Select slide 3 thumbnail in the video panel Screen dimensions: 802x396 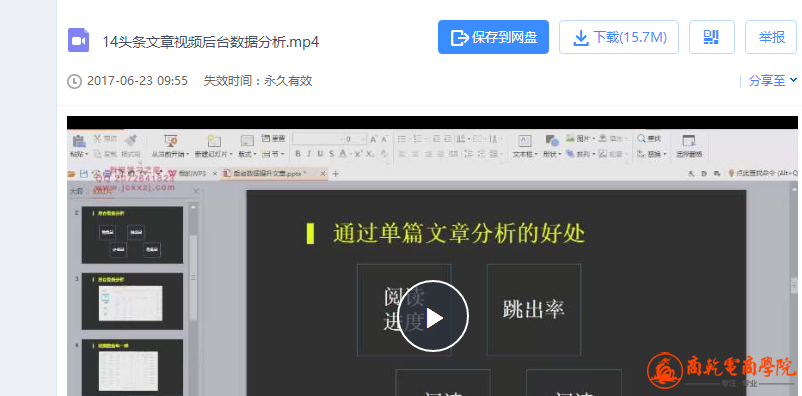click(132, 301)
